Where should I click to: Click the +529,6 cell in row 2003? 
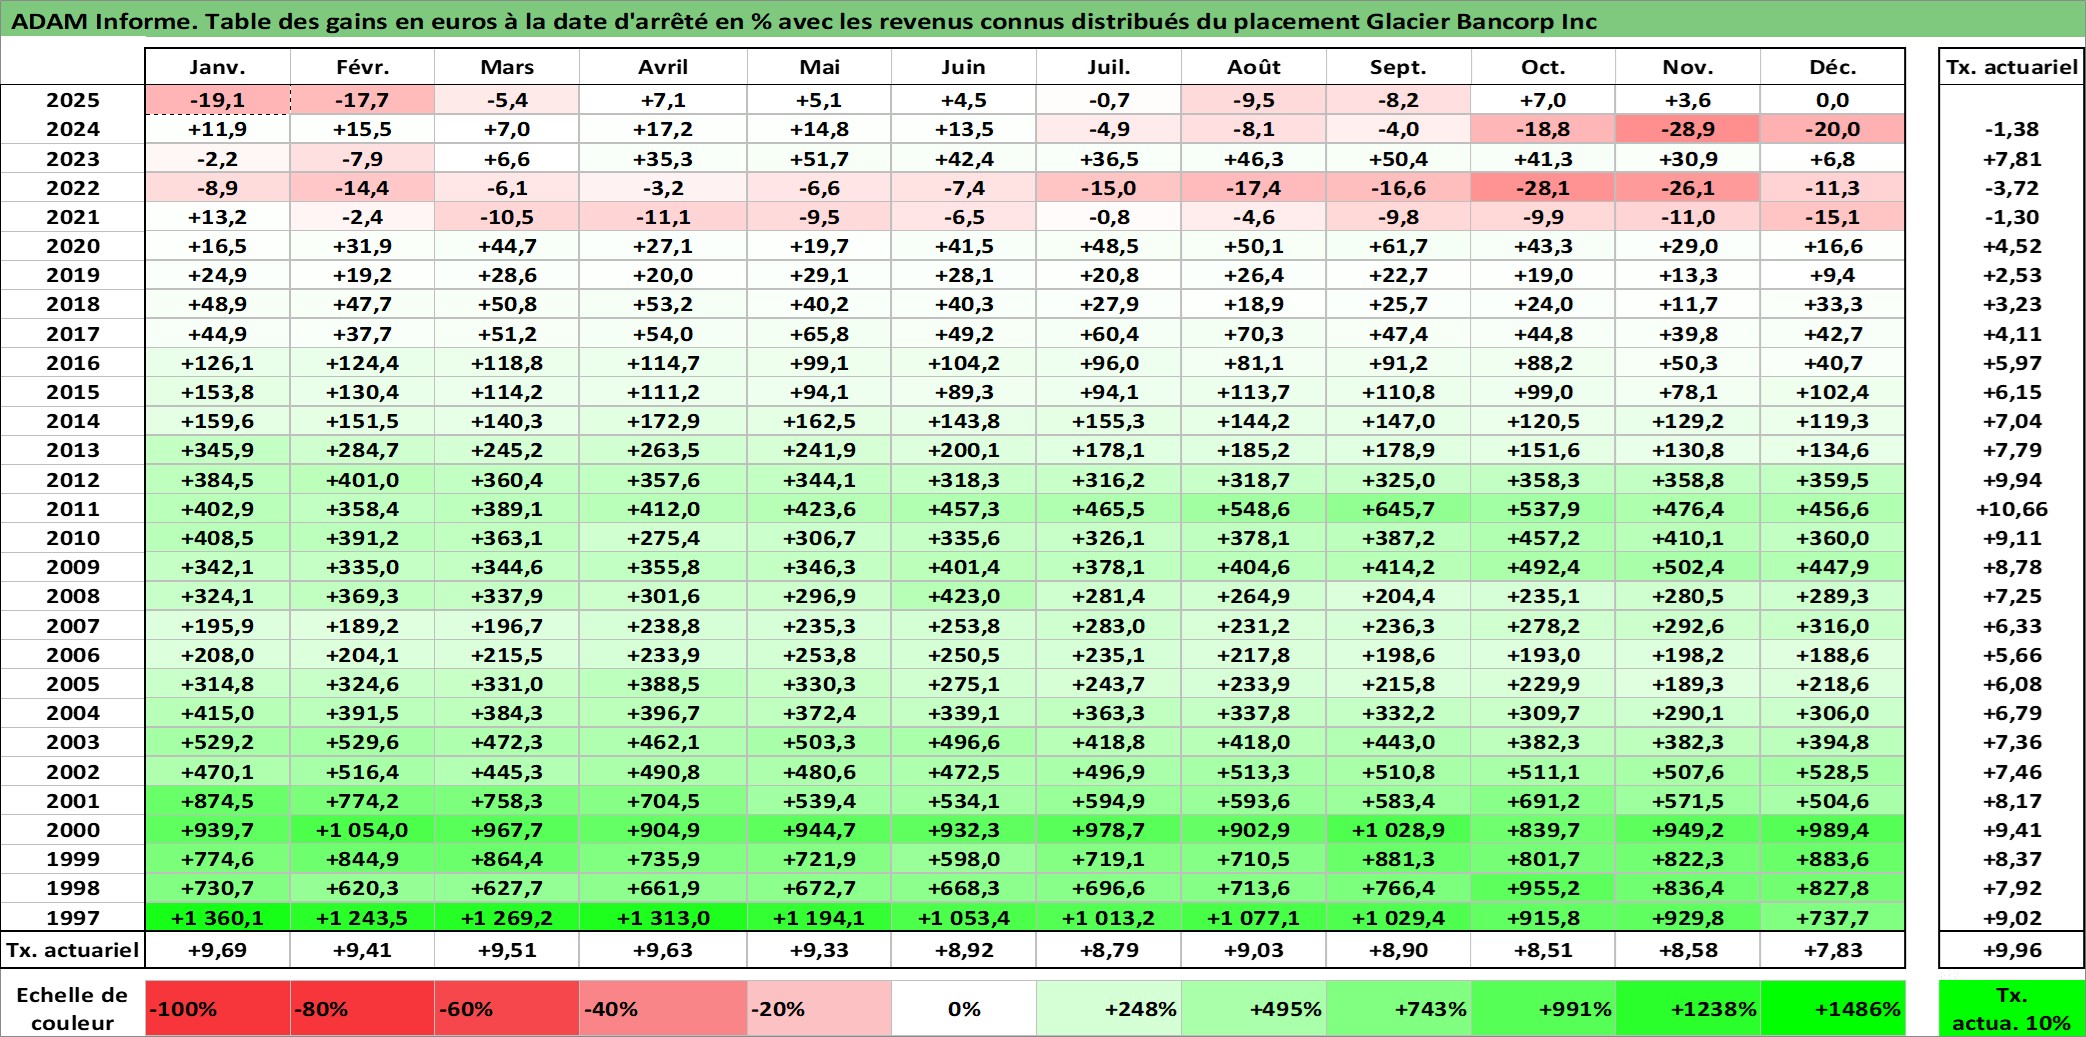[x=362, y=742]
